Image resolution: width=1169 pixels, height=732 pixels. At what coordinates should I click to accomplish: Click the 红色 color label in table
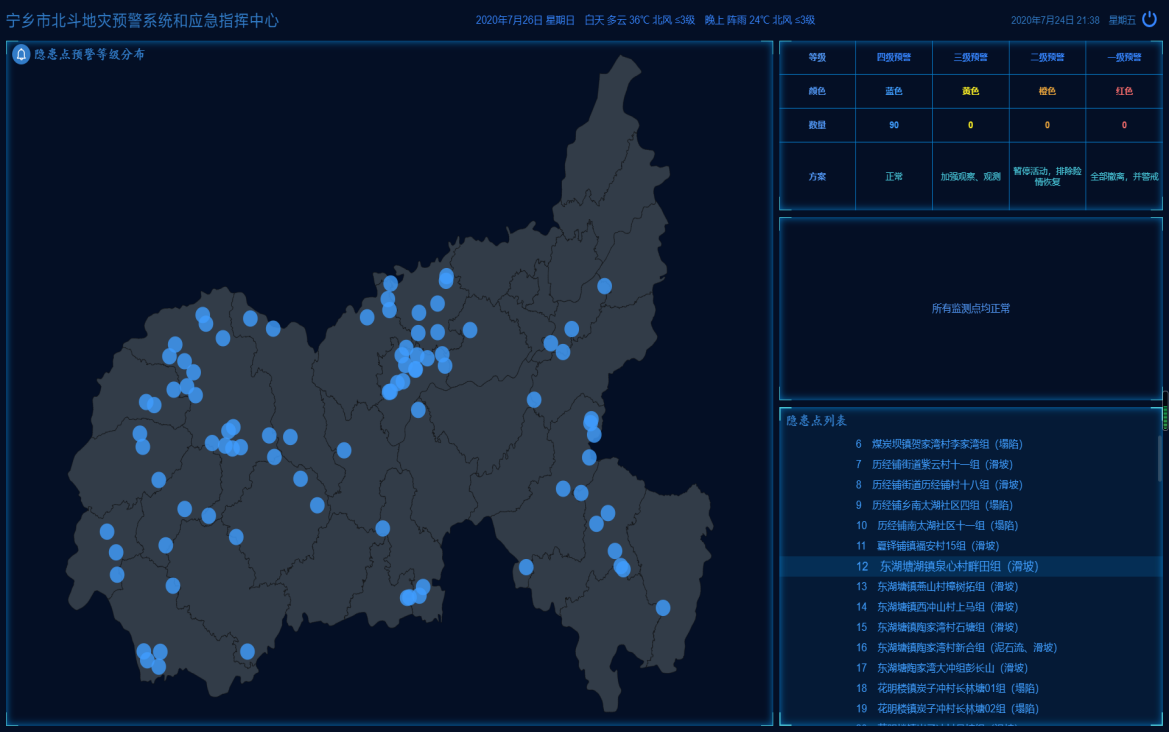(x=1124, y=91)
